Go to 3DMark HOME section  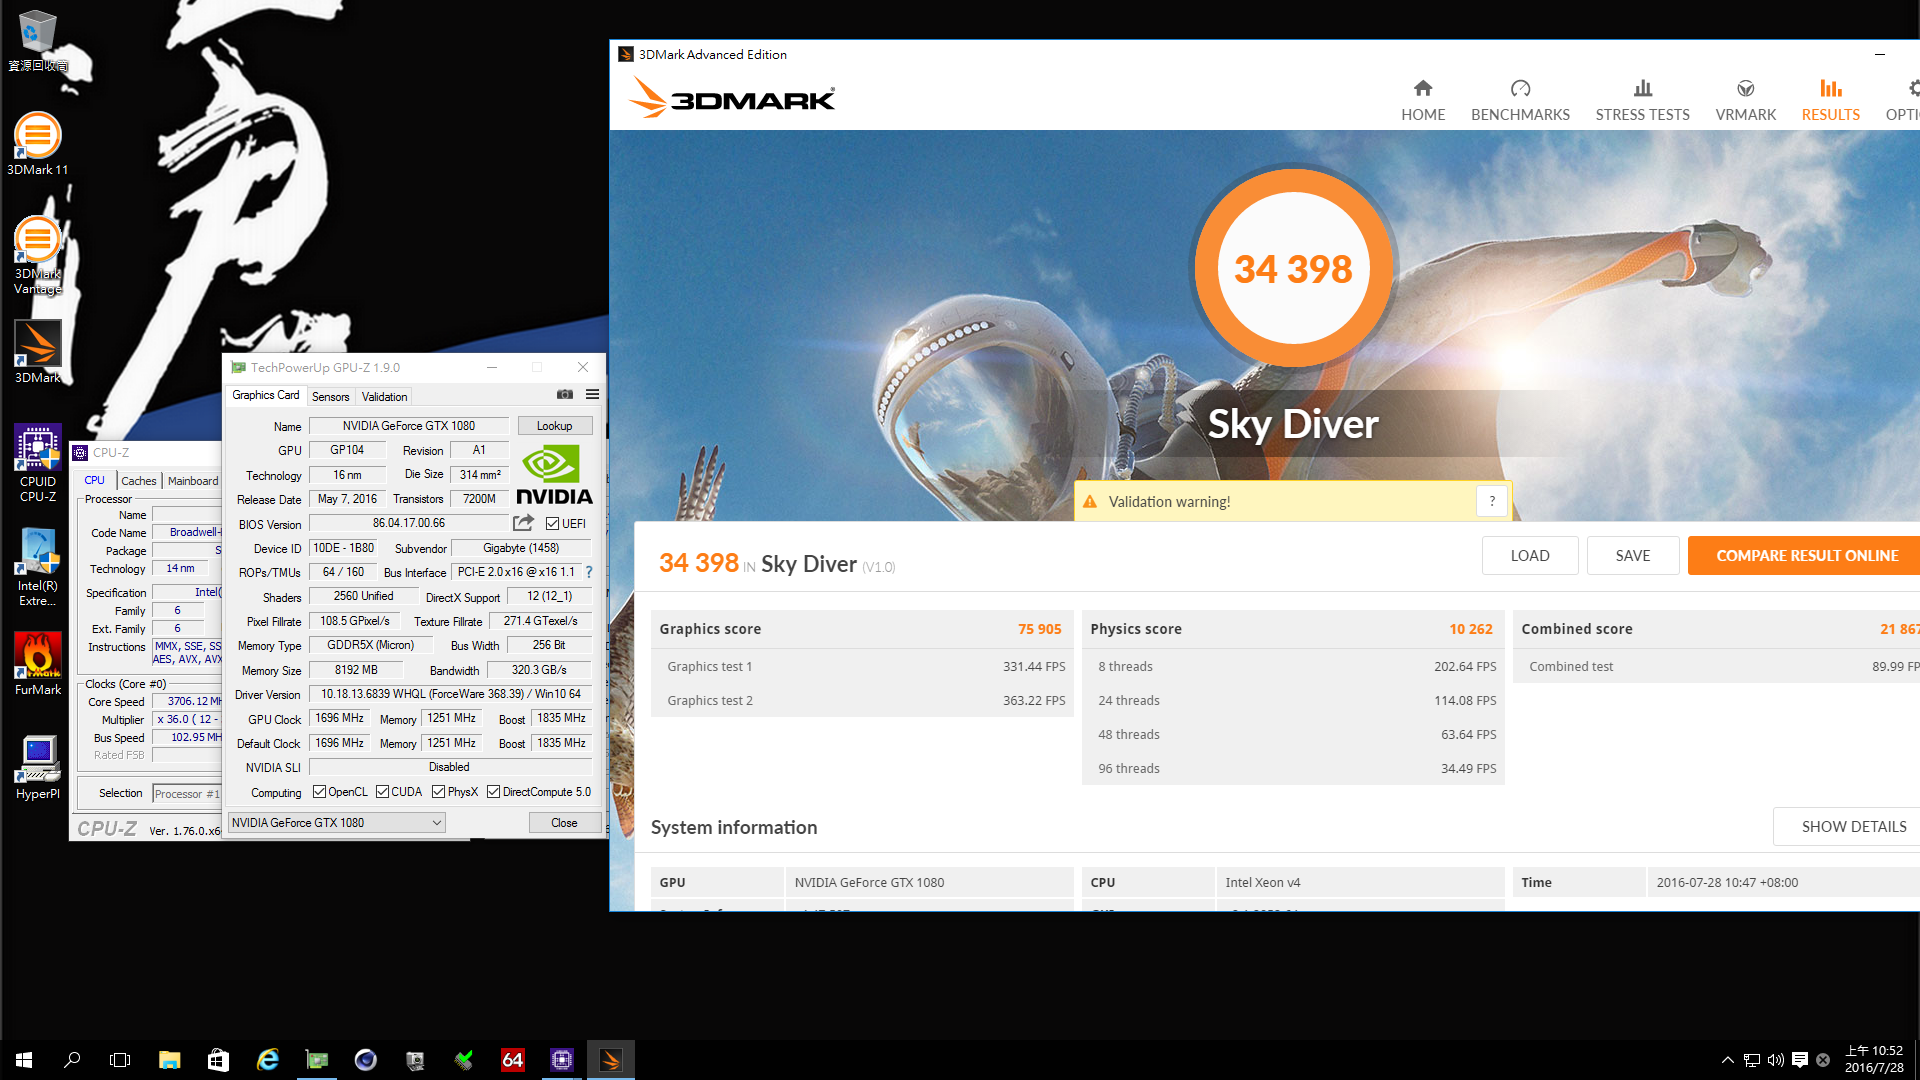click(x=1423, y=101)
